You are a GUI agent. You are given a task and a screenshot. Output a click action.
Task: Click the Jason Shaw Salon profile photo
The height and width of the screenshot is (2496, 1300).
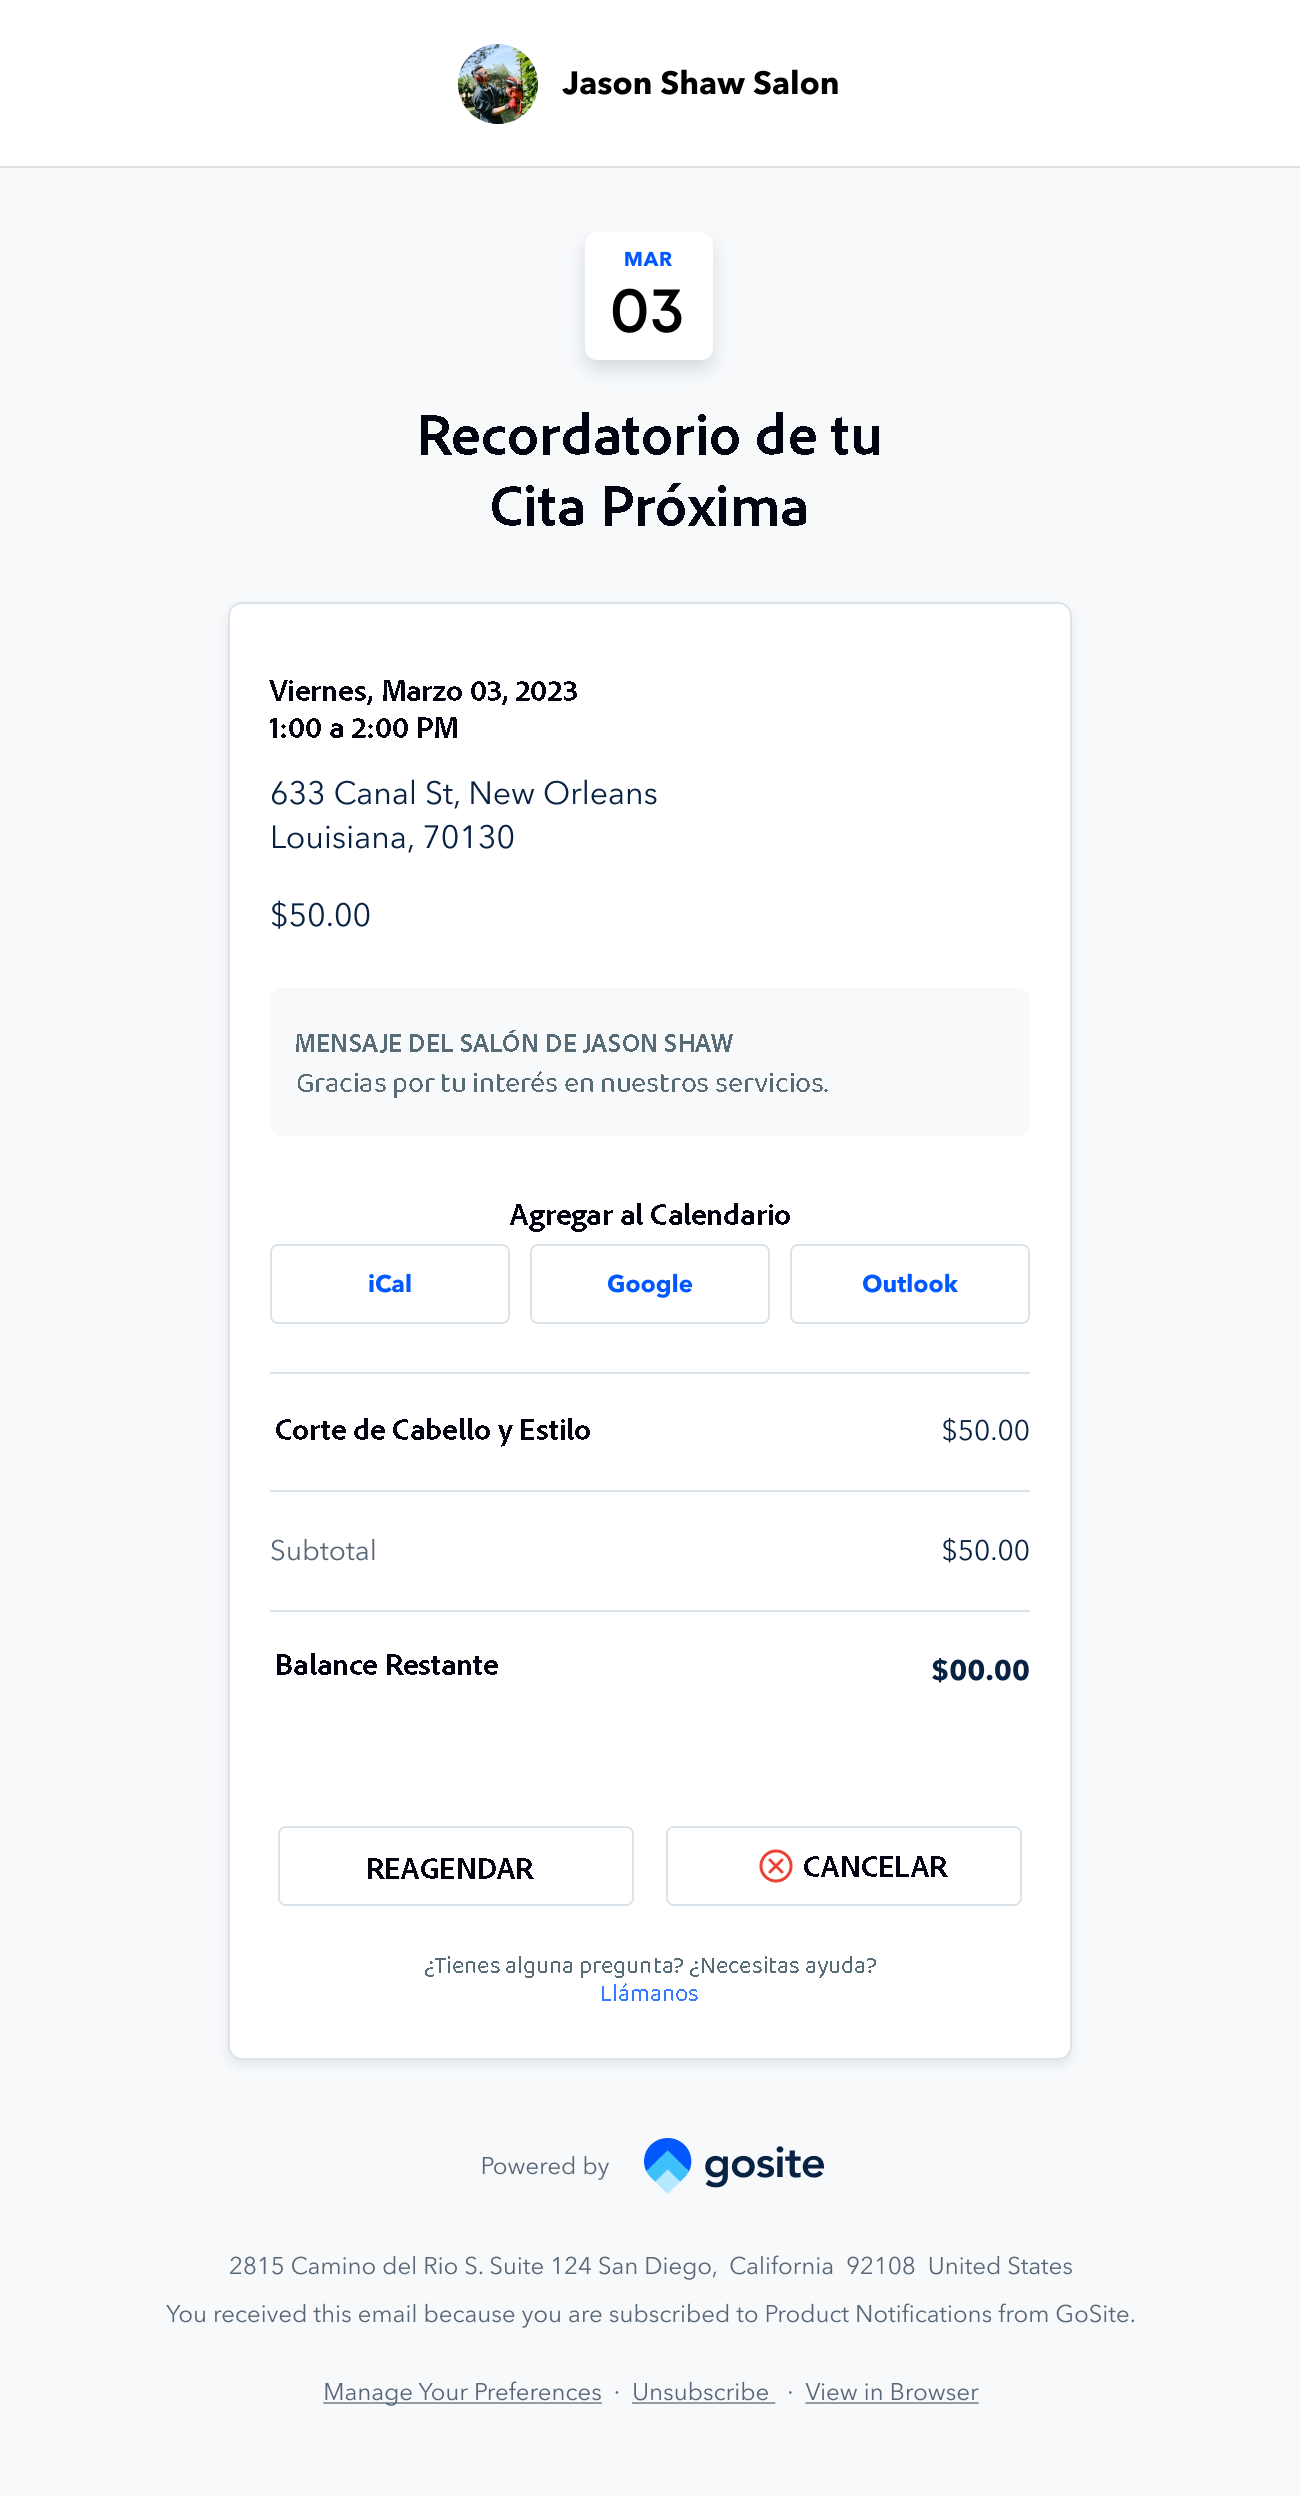[498, 84]
